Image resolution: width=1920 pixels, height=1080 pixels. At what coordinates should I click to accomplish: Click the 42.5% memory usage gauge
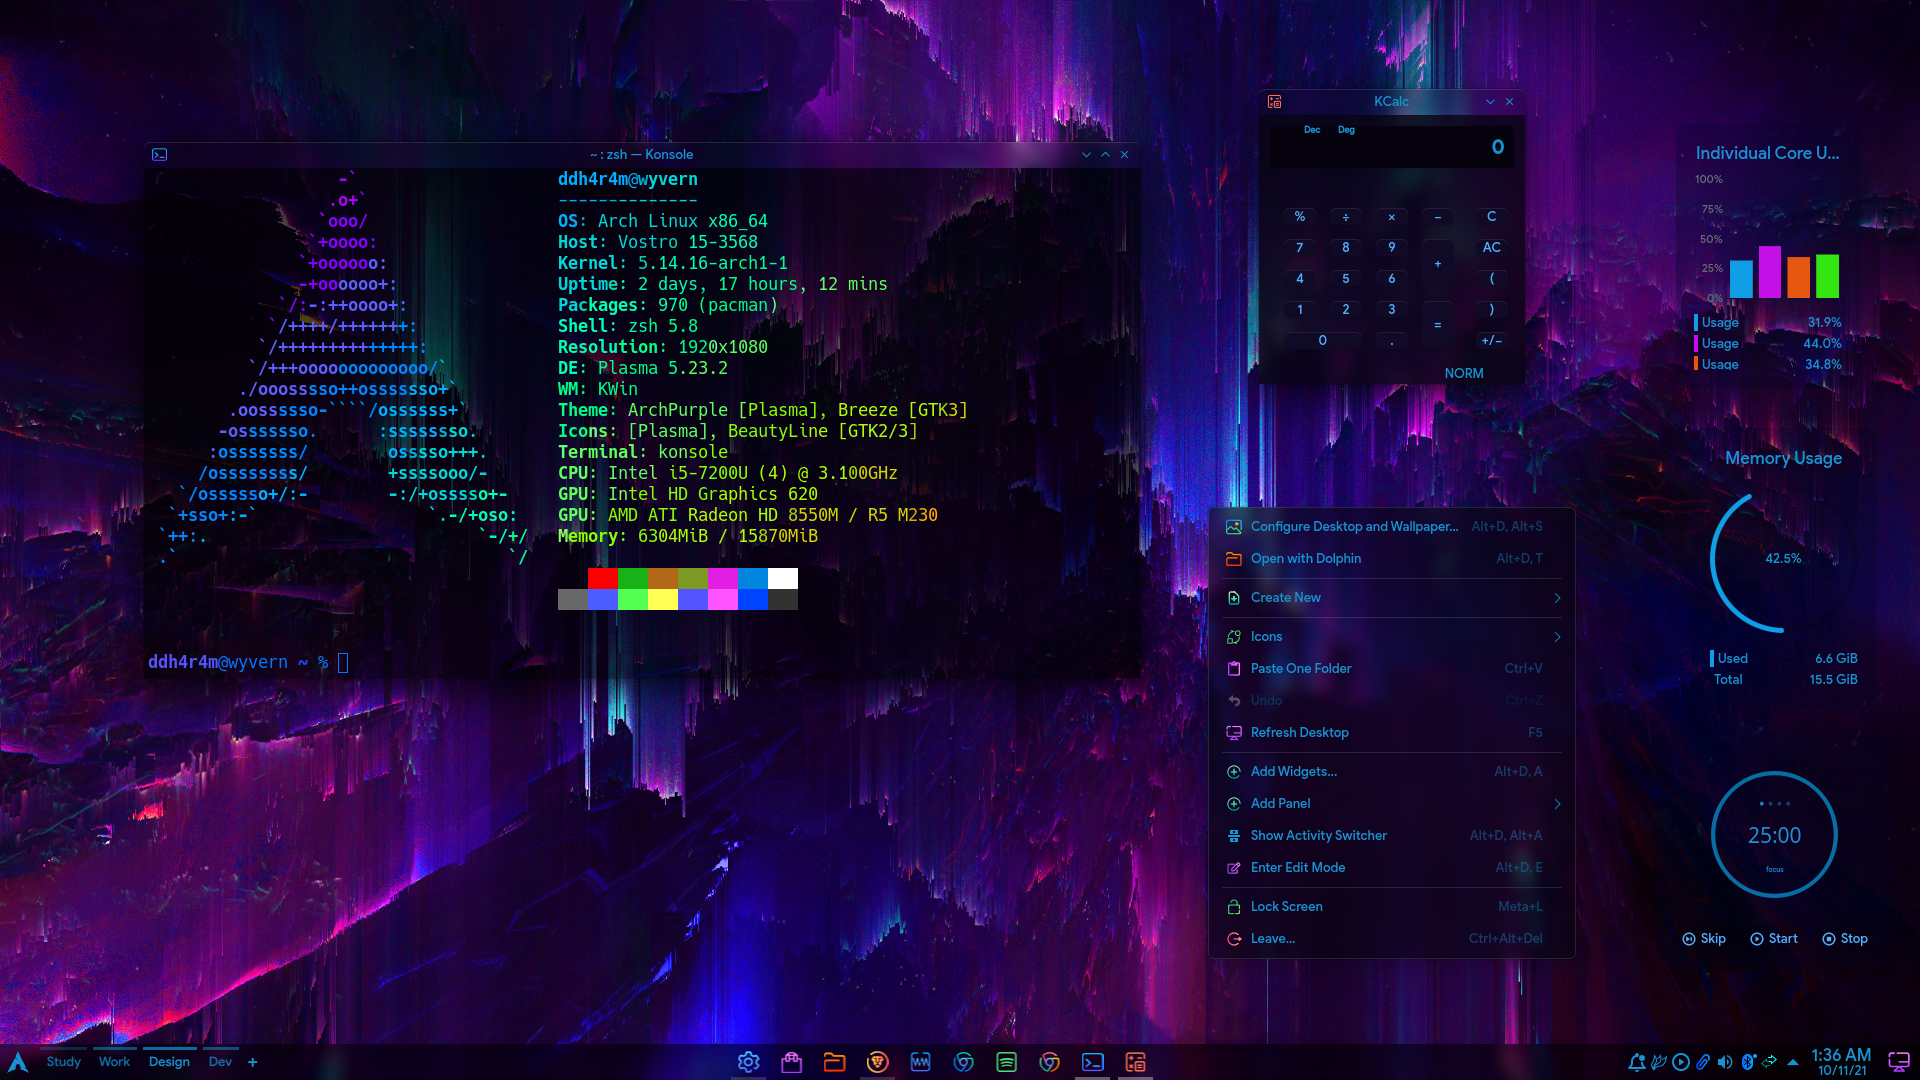(x=1782, y=560)
